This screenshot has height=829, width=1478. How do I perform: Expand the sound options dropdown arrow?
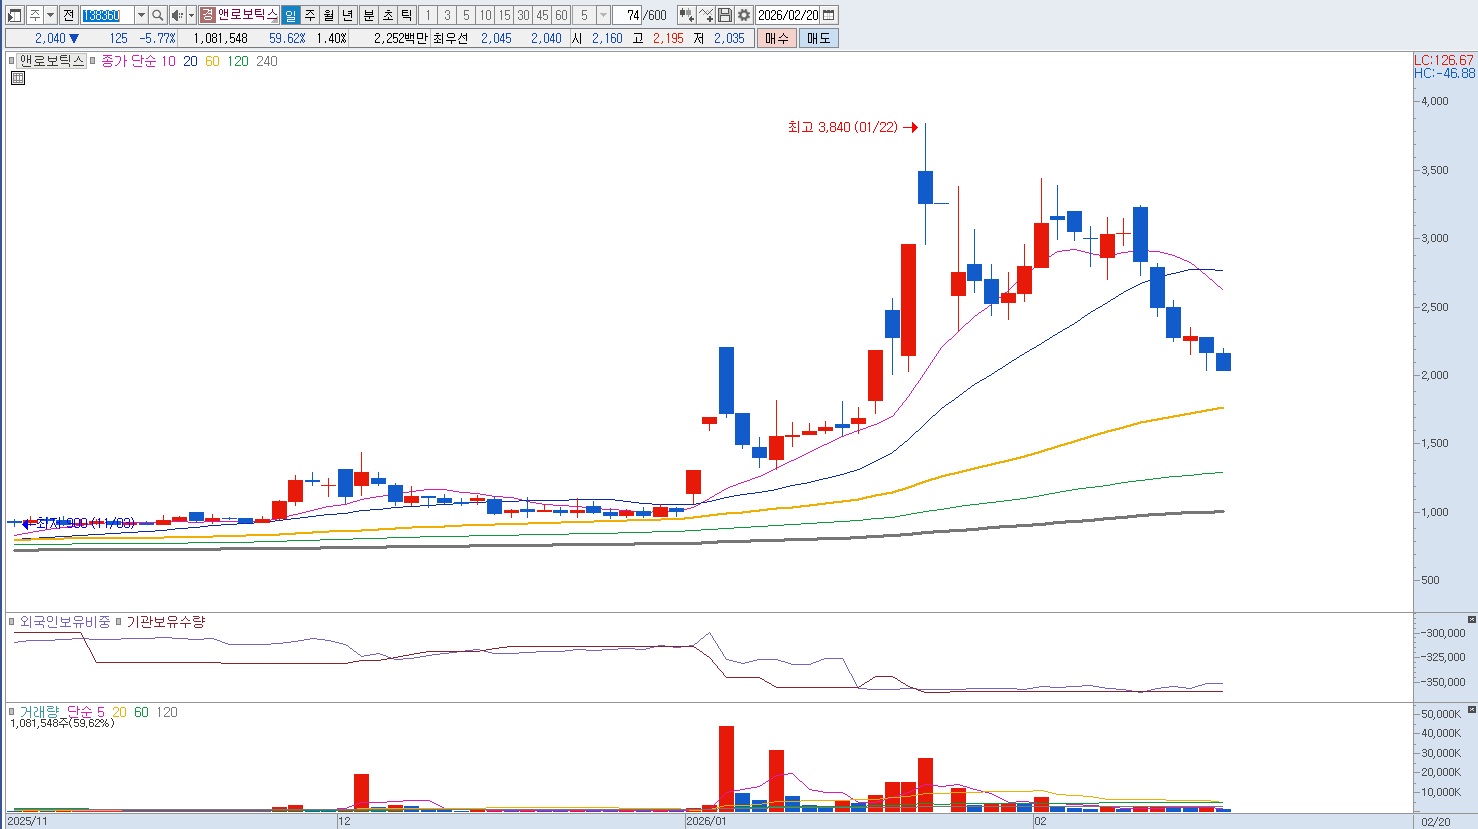point(191,15)
